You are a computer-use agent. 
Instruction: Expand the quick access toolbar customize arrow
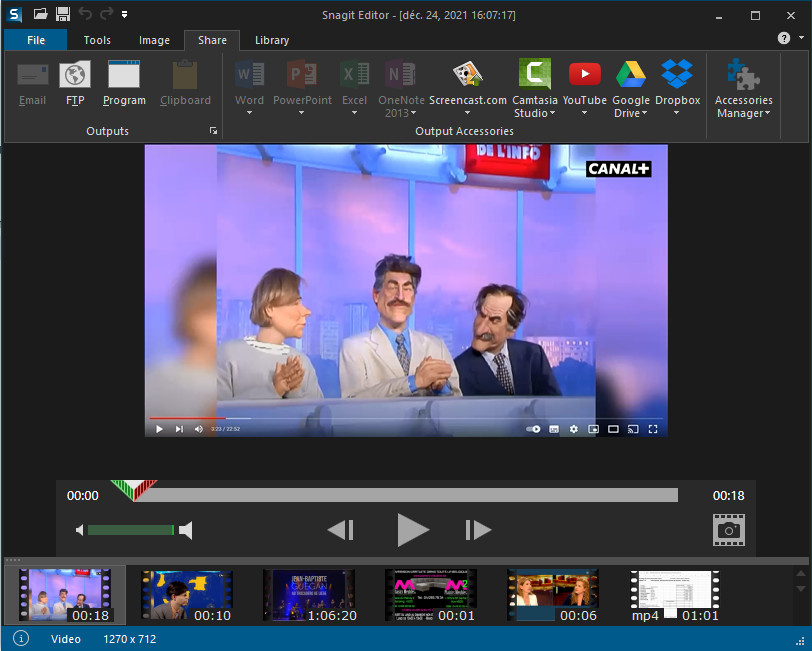click(124, 15)
